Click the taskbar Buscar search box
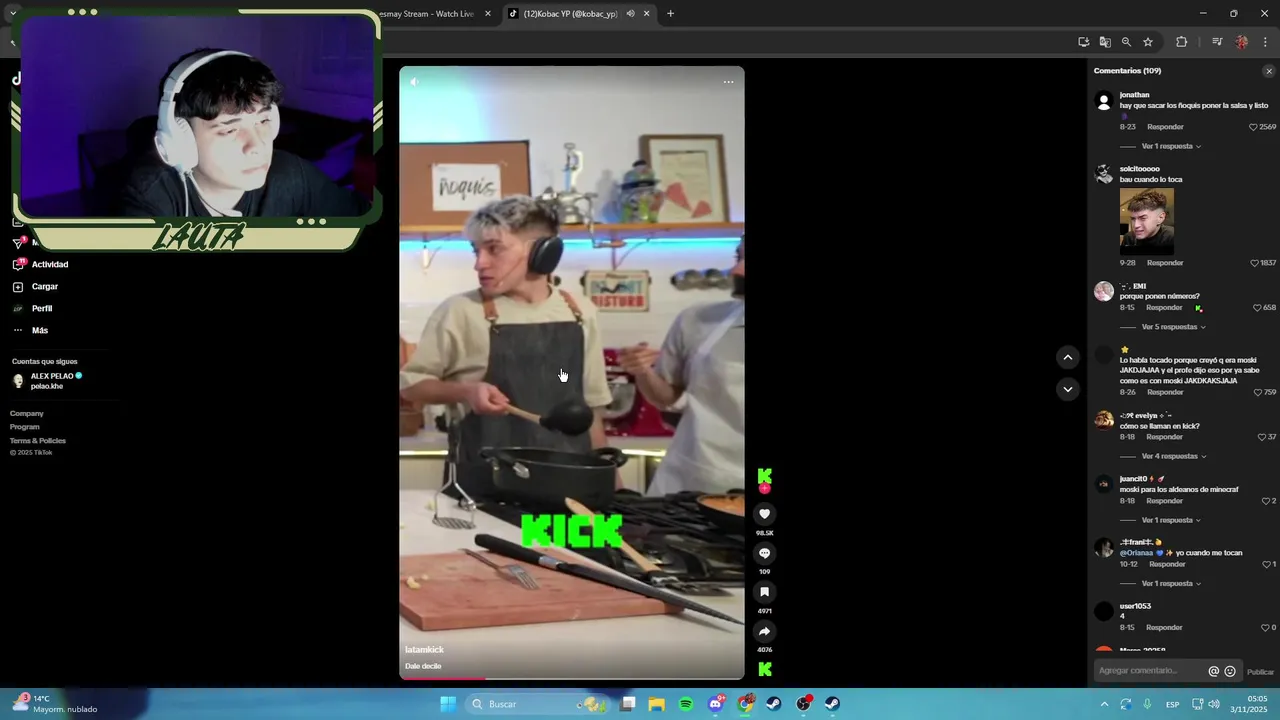1280x720 pixels. click(x=540, y=704)
